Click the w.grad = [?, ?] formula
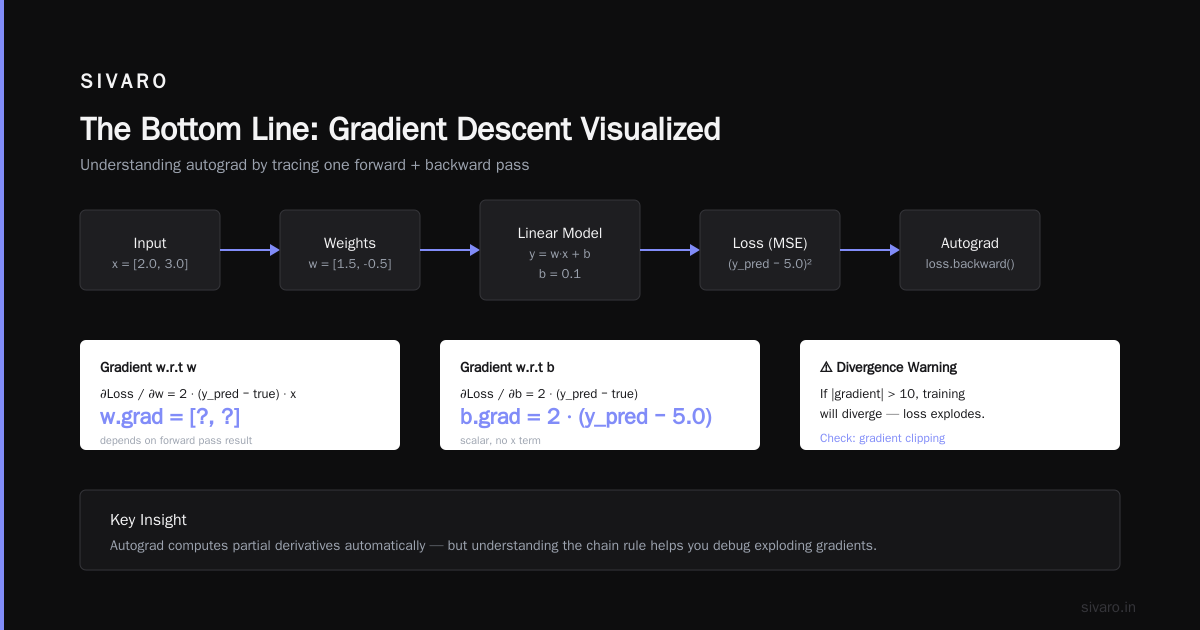This screenshot has width=1200, height=630. tap(170, 416)
